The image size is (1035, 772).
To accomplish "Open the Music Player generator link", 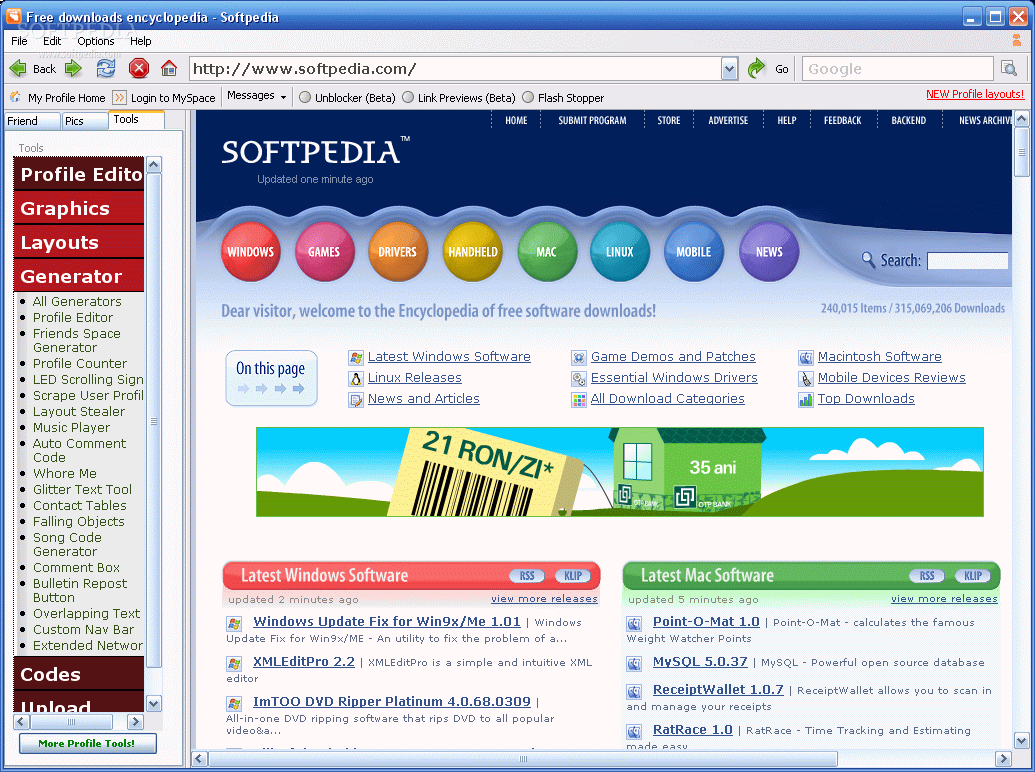I will point(71,427).
